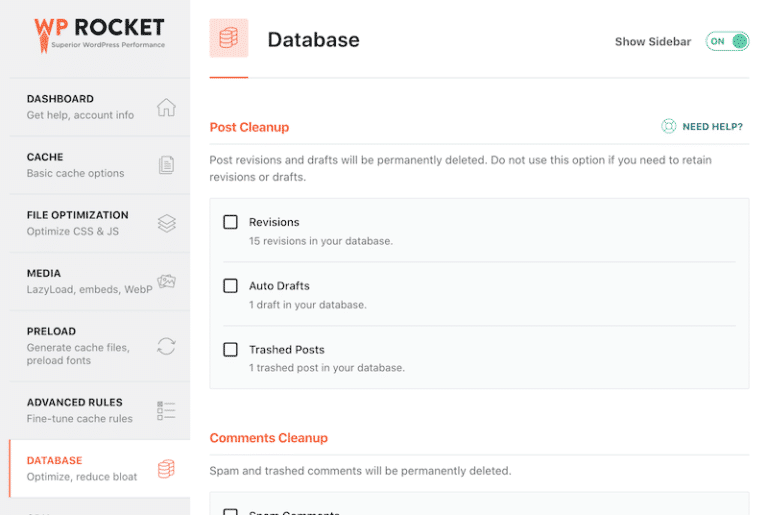
Task: Click the Advanced Rules list icon
Action: [x=166, y=410]
